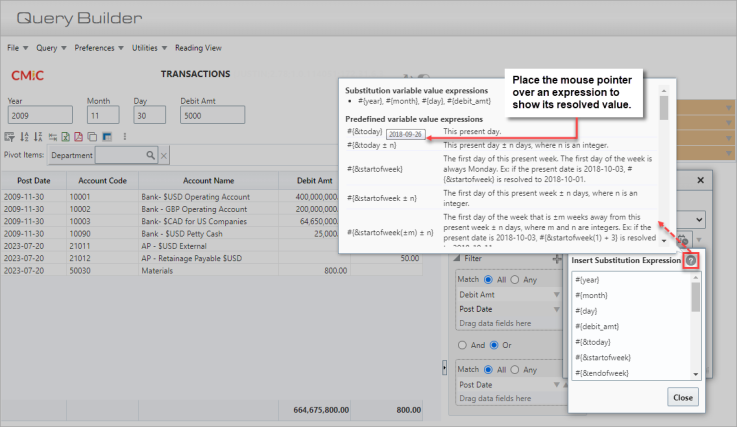Insert the #{&today} list expression
This screenshot has height=427, width=737.
click(x=593, y=342)
